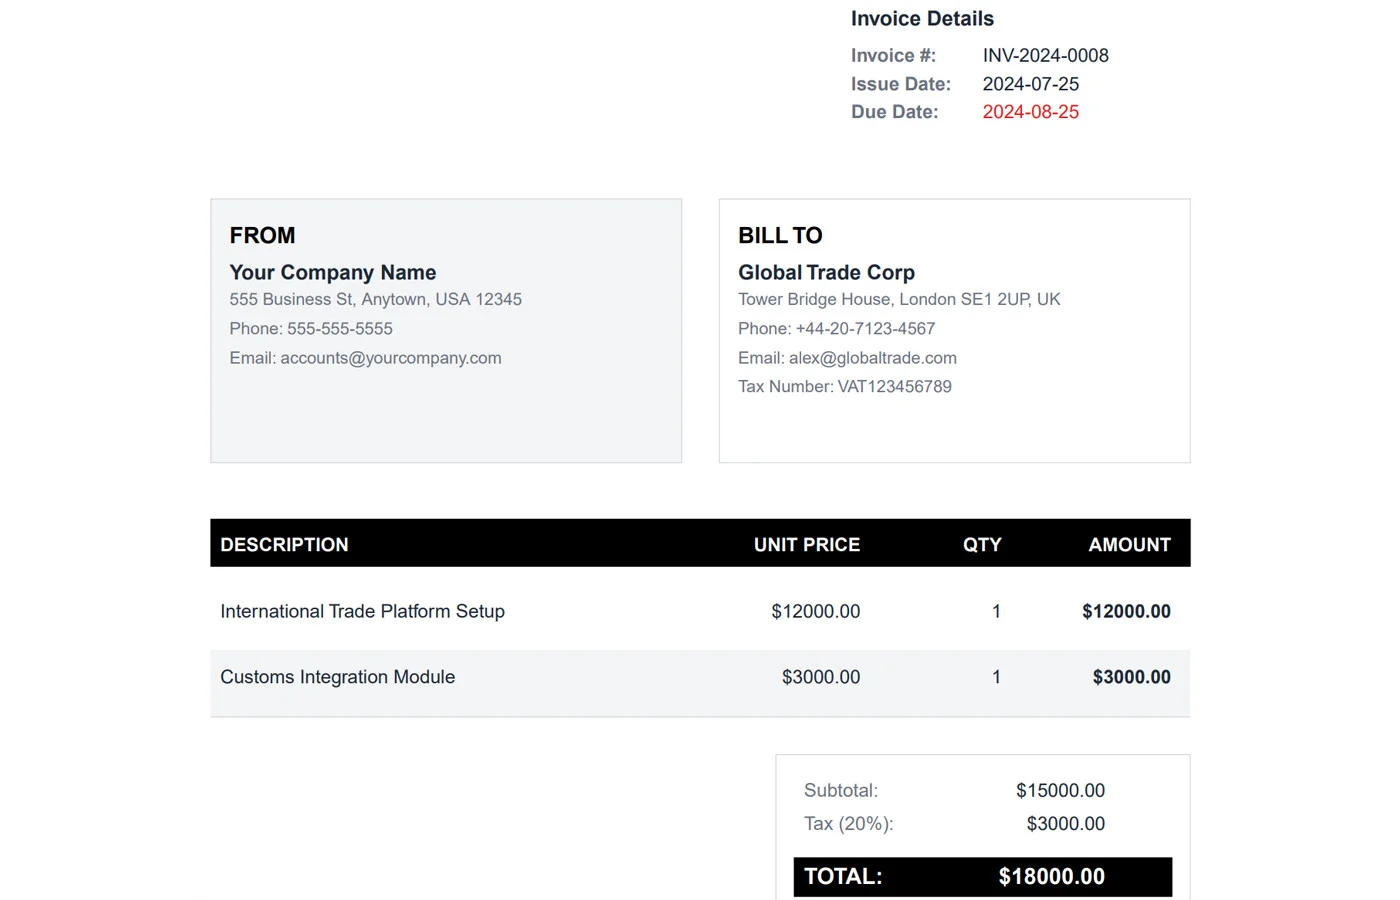The height and width of the screenshot is (900, 1400).
Task: Click the client phone +44-20-7123-4567
Action: pos(865,329)
